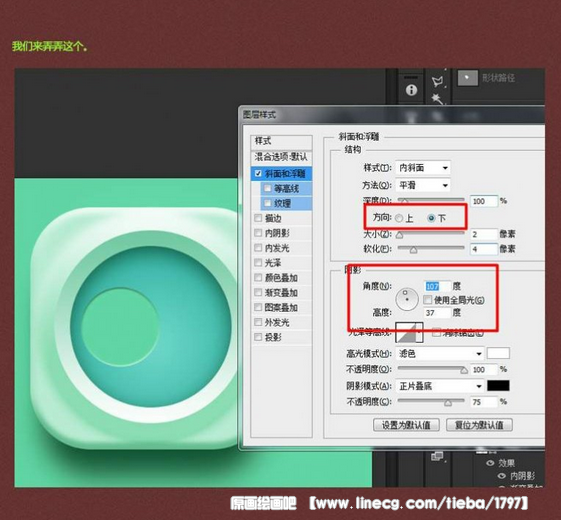Enable the 投影 checkbox
The height and width of the screenshot is (520, 561).
point(258,337)
